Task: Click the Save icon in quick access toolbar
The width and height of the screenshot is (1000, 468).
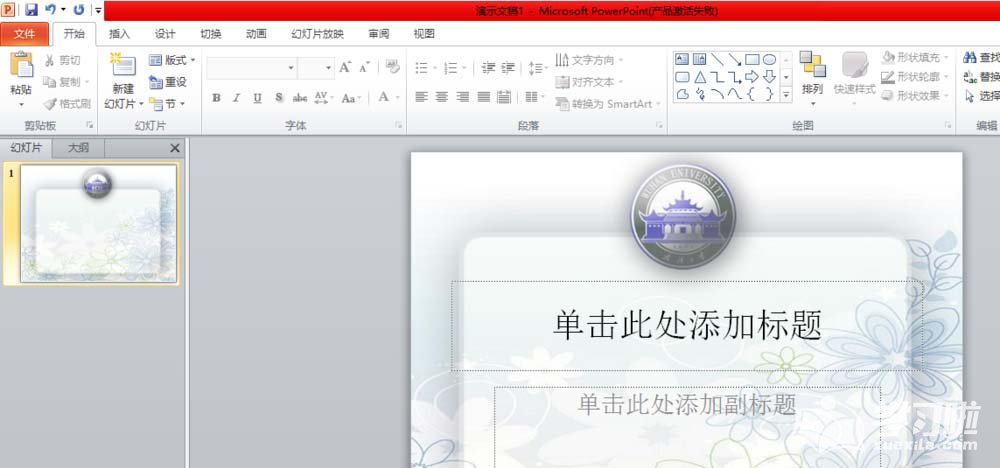Action: click(31, 10)
